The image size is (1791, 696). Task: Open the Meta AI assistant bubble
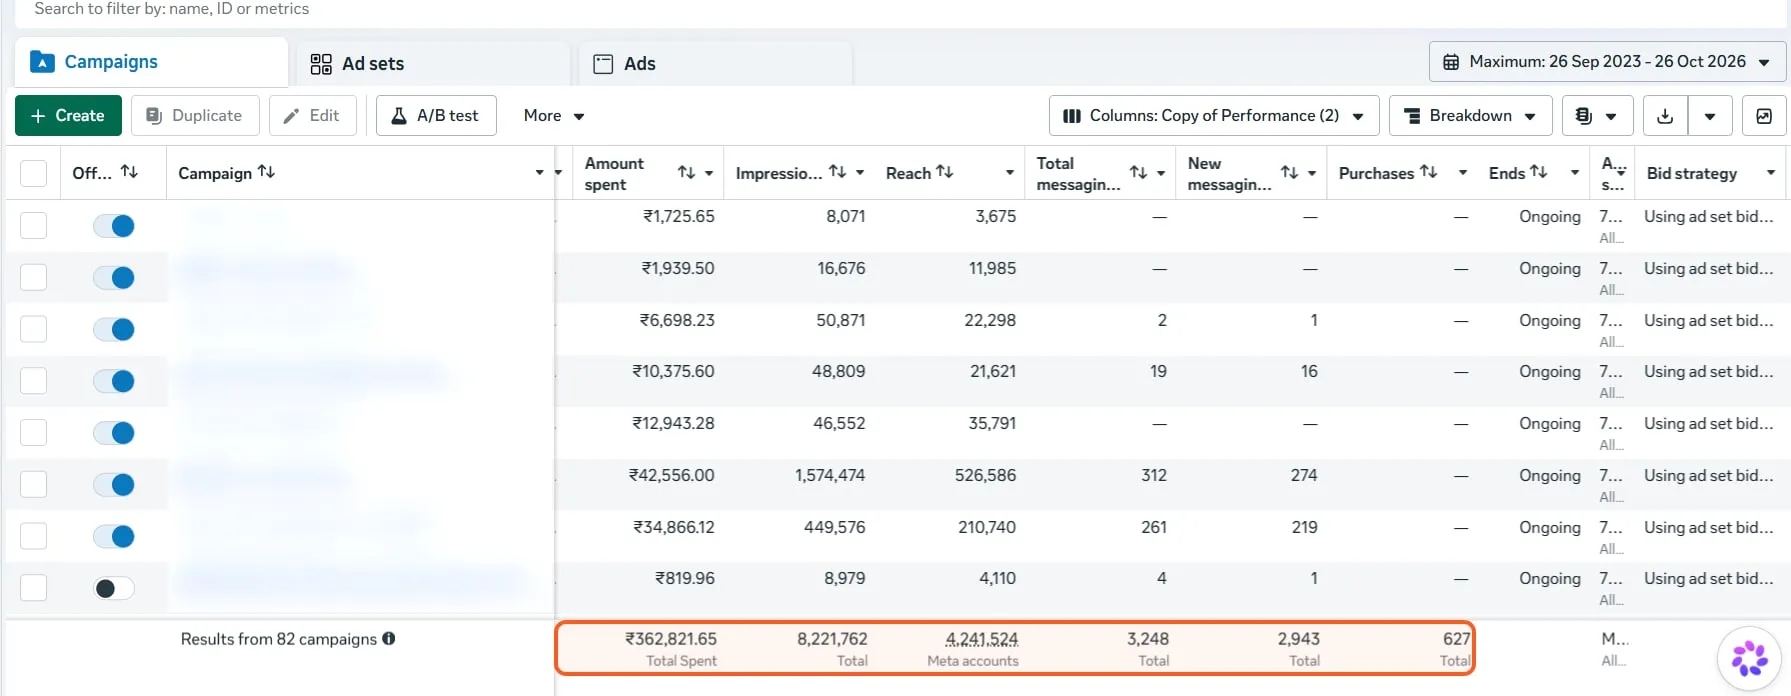1750,659
